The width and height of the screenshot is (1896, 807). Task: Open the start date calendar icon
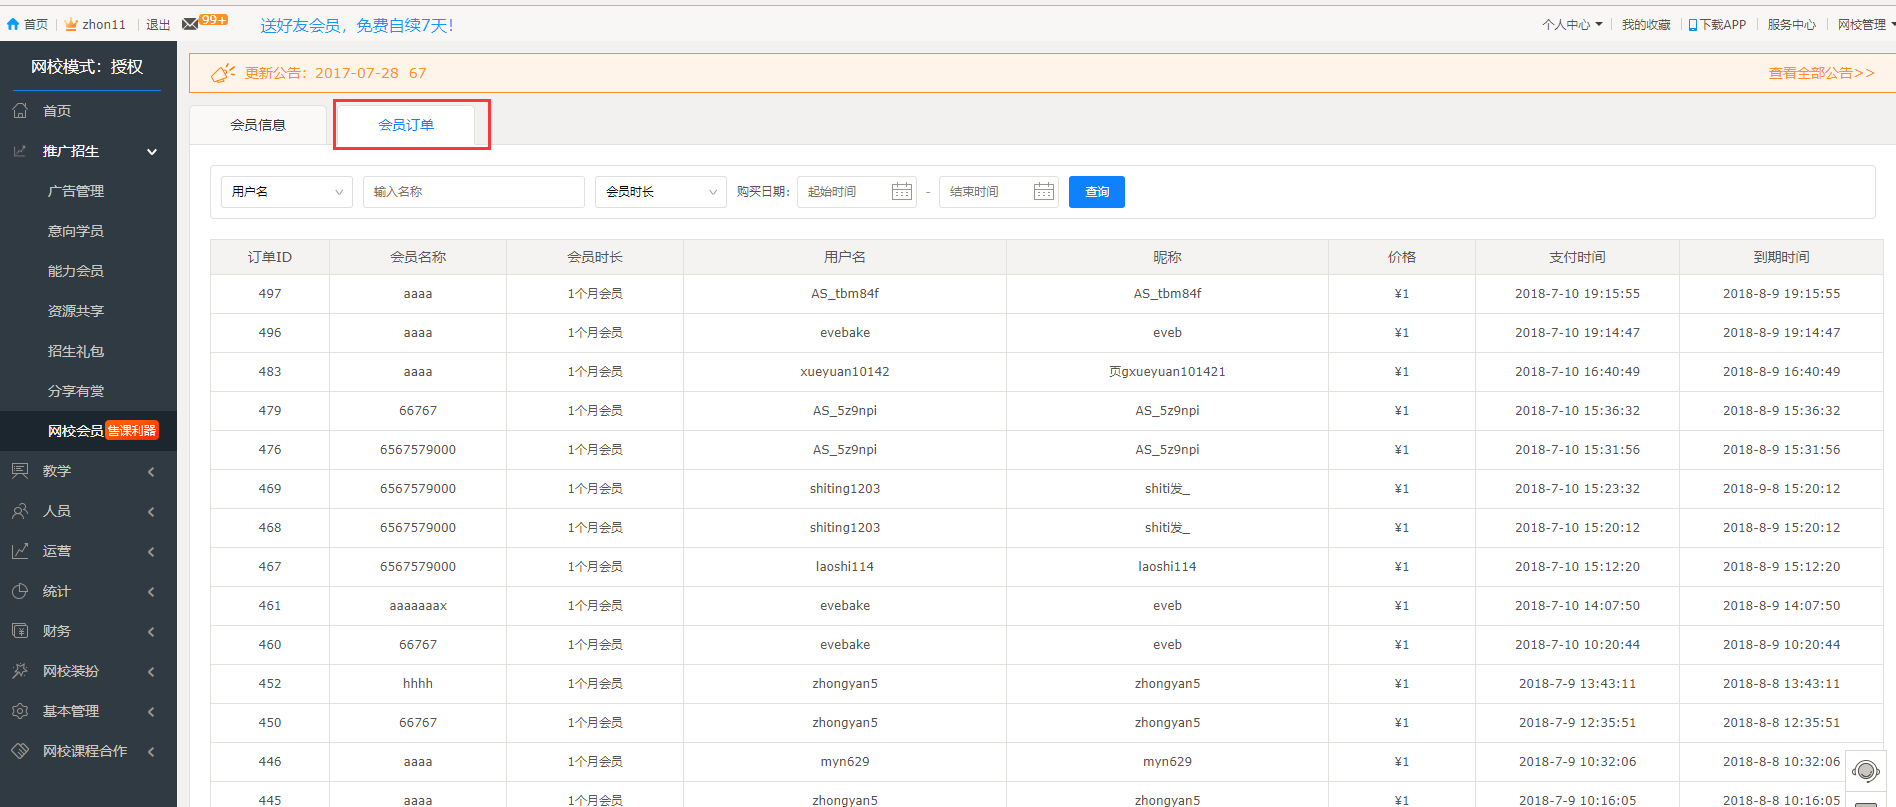click(901, 192)
